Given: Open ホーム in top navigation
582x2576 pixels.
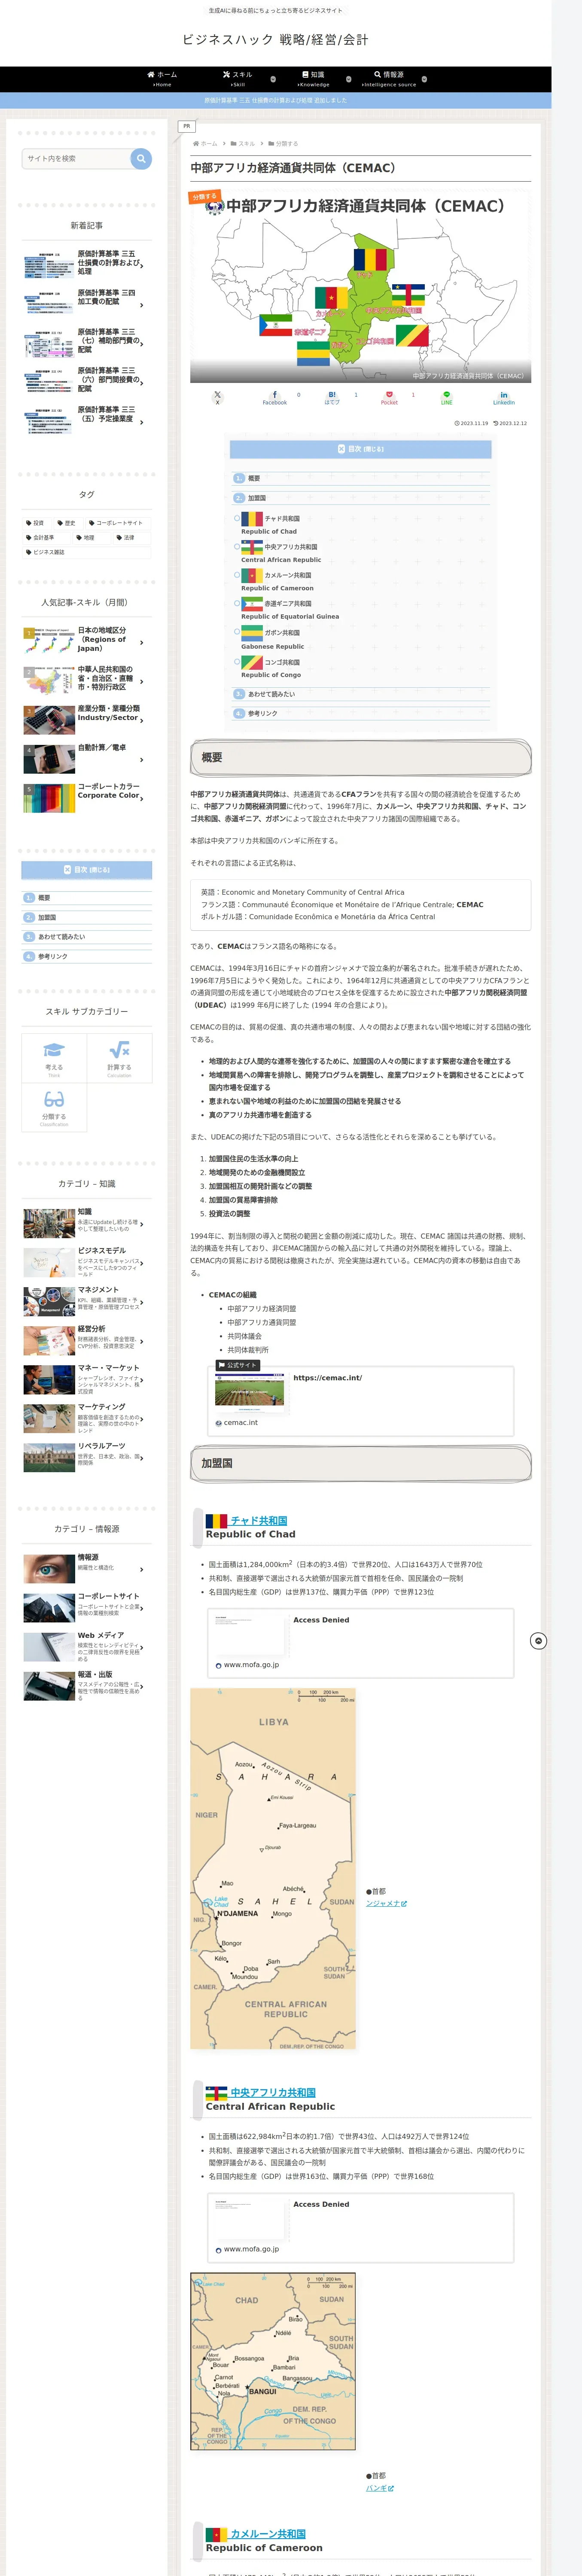Looking at the screenshot, I should coord(162,79).
